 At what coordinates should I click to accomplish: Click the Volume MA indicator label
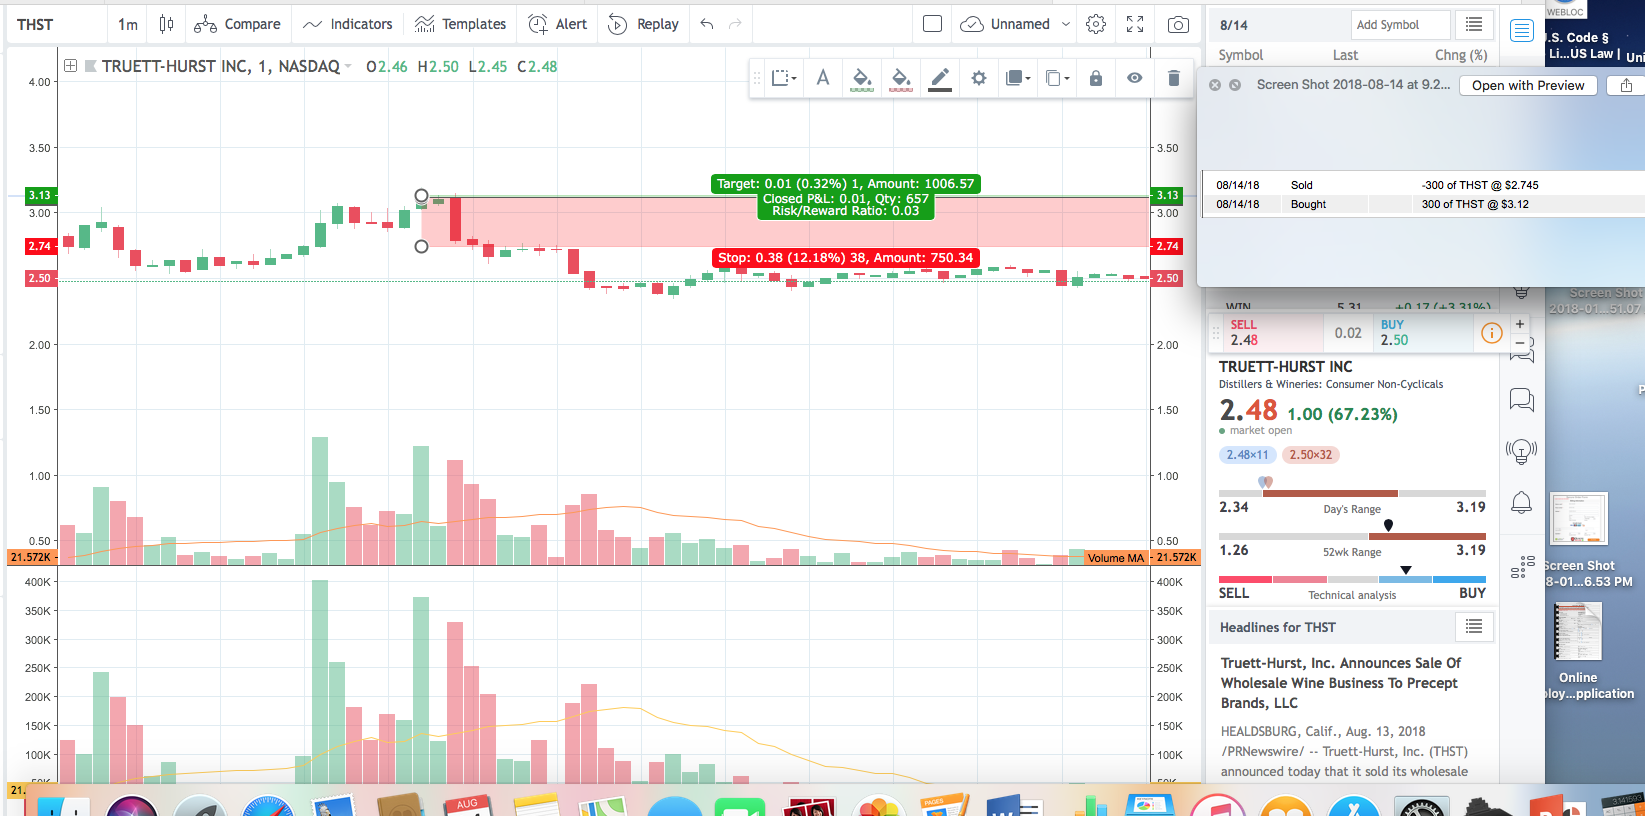point(1115,558)
